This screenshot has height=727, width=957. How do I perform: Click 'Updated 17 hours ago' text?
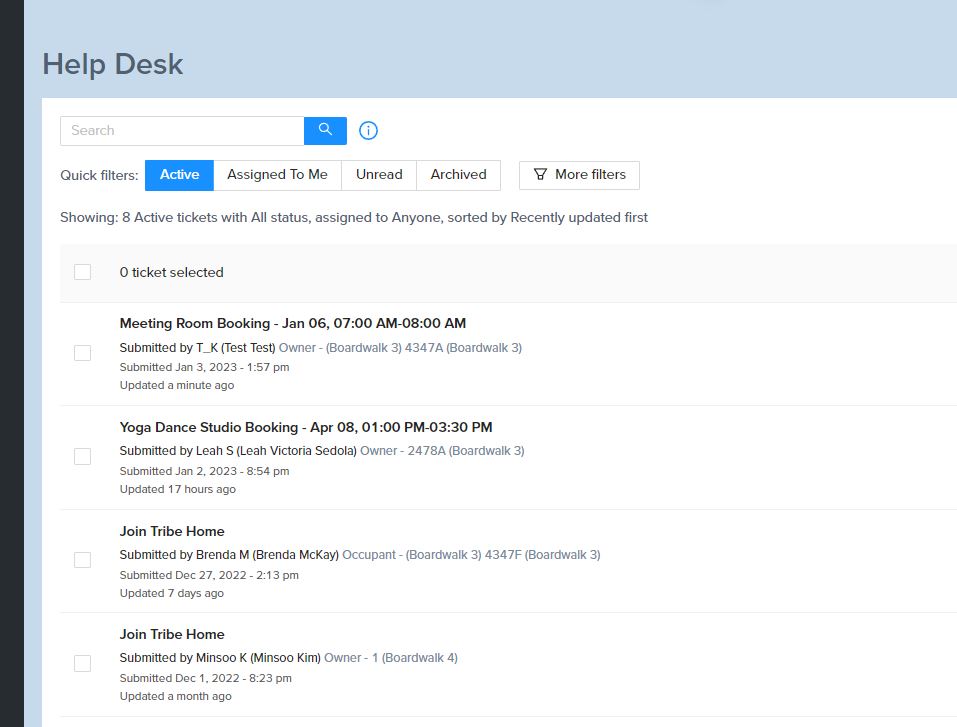pyautogui.click(x=178, y=489)
